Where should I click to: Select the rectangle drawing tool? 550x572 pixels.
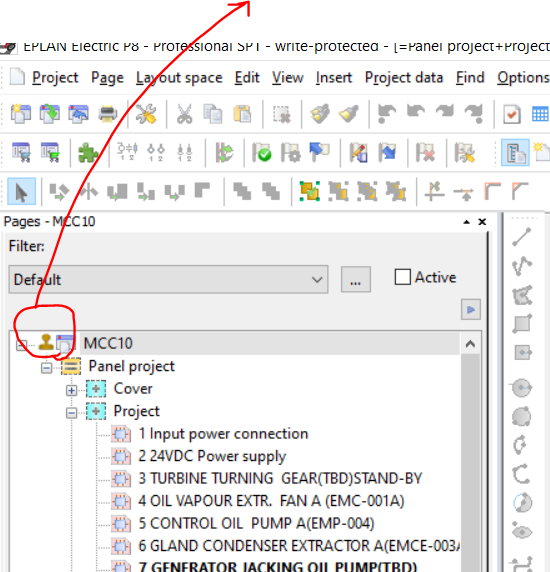522,324
